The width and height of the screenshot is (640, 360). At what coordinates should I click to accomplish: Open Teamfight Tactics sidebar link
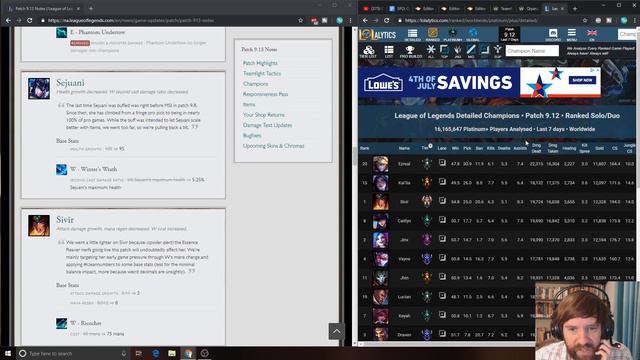tap(262, 73)
